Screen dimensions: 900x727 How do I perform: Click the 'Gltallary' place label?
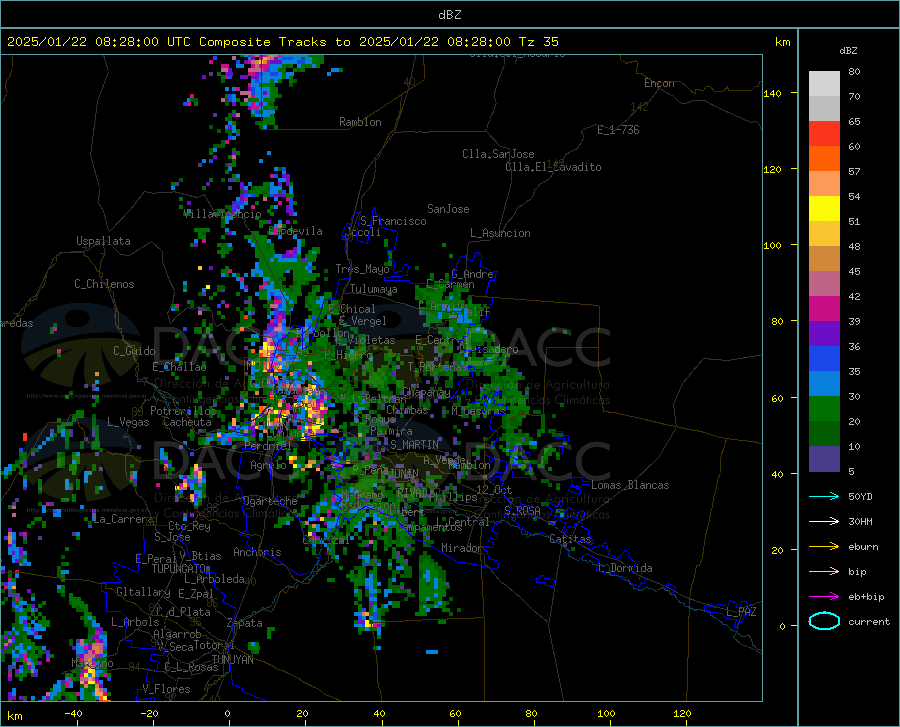pyautogui.click(x=143, y=592)
